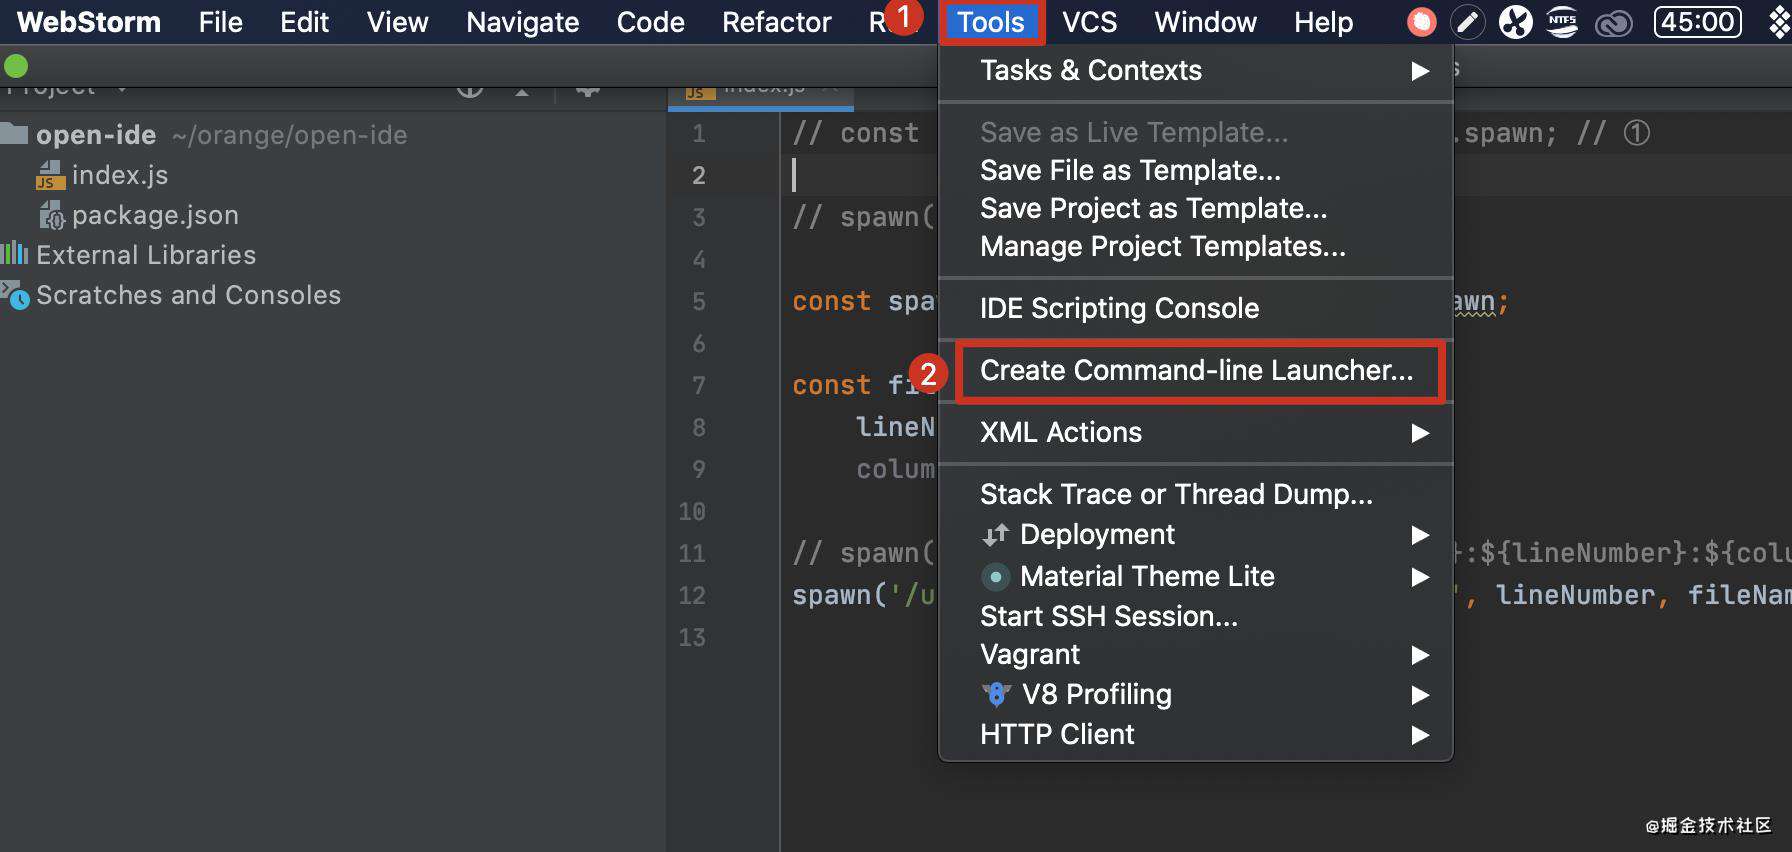Image resolution: width=1792 pixels, height=852 pixels.
Task: Open WebStorm application menu
Action: point(88,22)
